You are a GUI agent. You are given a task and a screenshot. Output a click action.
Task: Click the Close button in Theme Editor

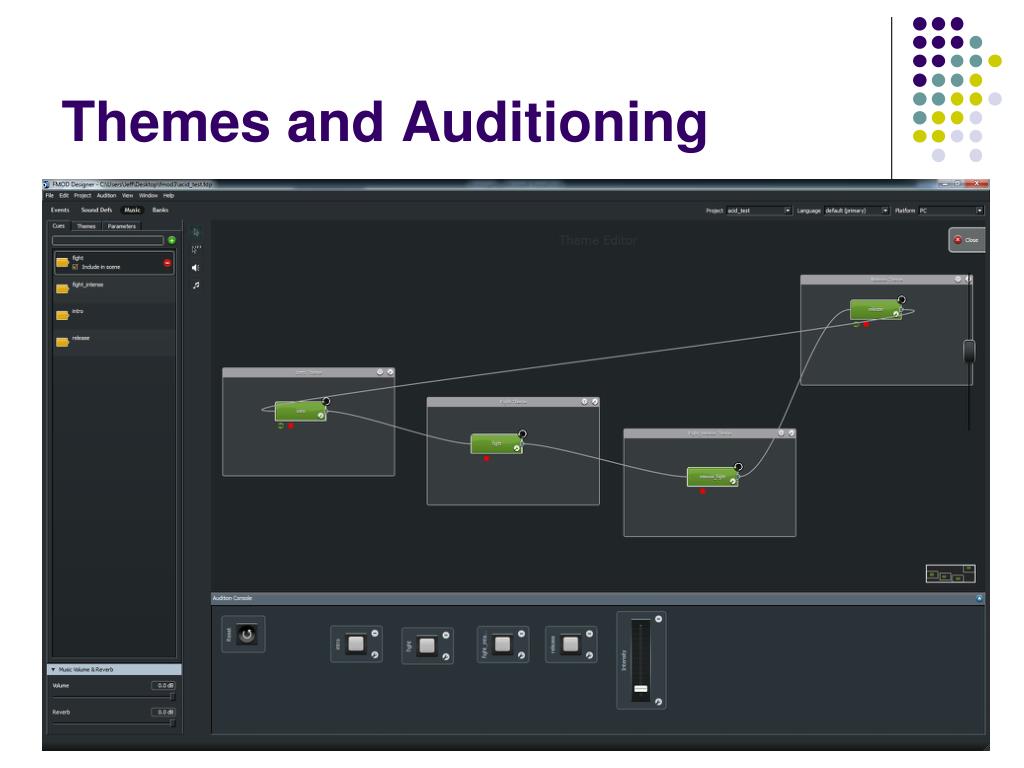click(967, 240)
